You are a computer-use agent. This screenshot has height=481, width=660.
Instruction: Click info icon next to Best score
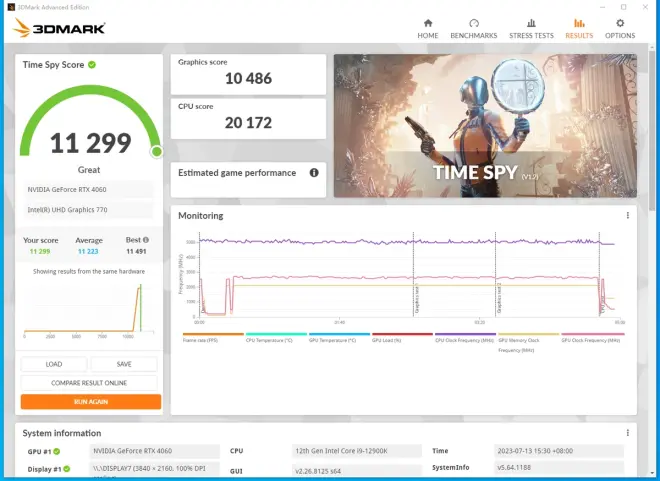tap(146, 240)
